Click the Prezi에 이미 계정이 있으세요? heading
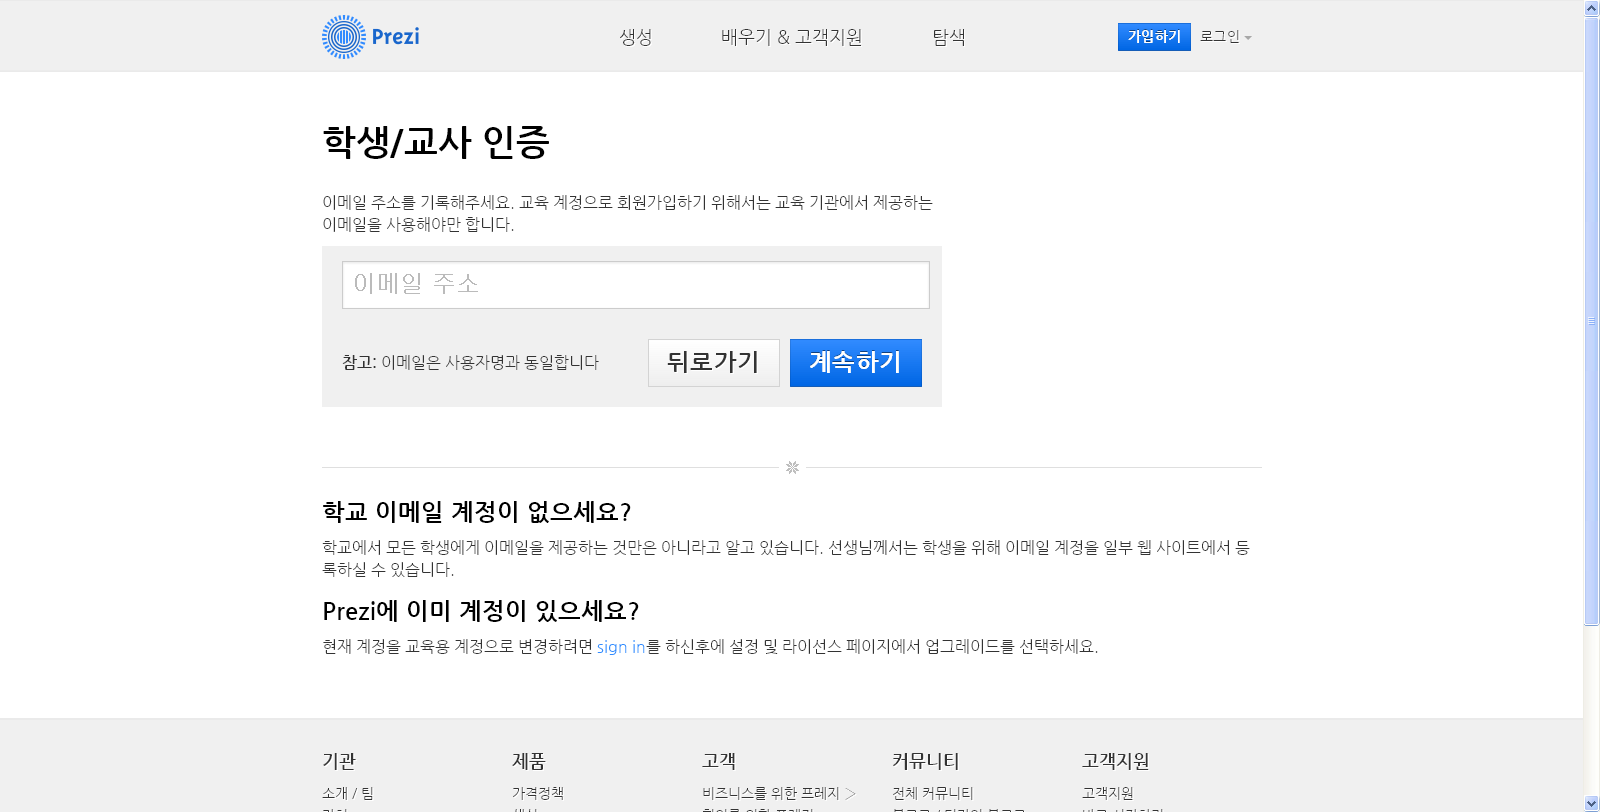This screenshot has width=1600, height=812. [481, 611]
